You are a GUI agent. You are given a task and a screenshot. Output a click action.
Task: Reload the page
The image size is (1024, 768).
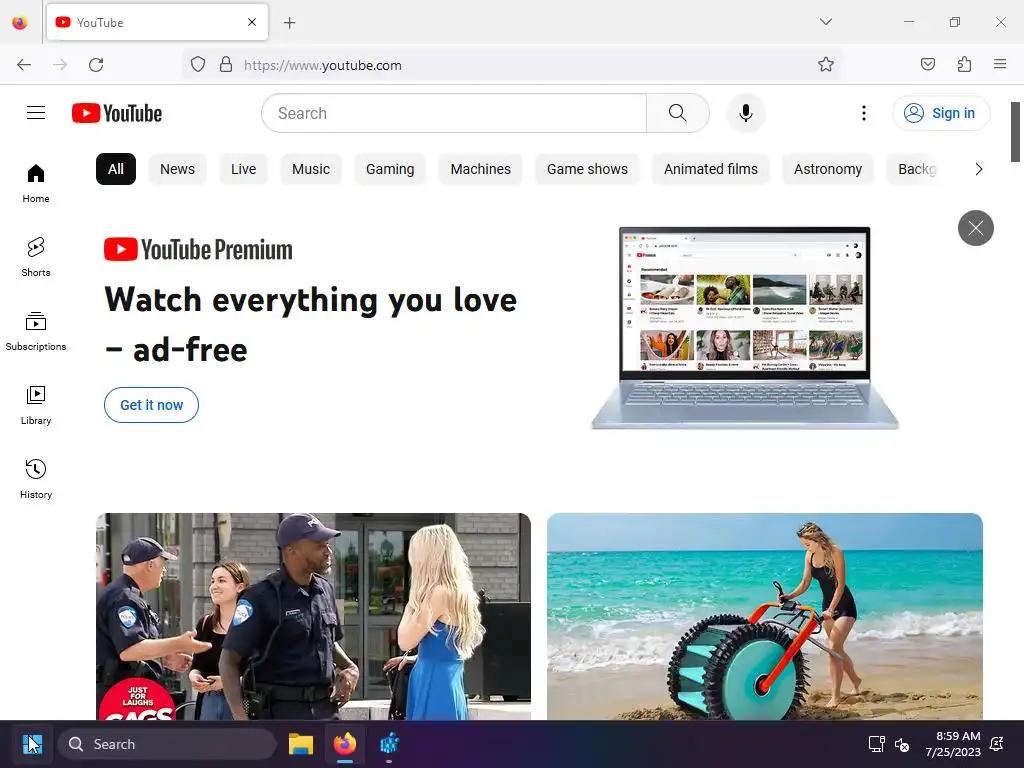(x=96, y=65)
